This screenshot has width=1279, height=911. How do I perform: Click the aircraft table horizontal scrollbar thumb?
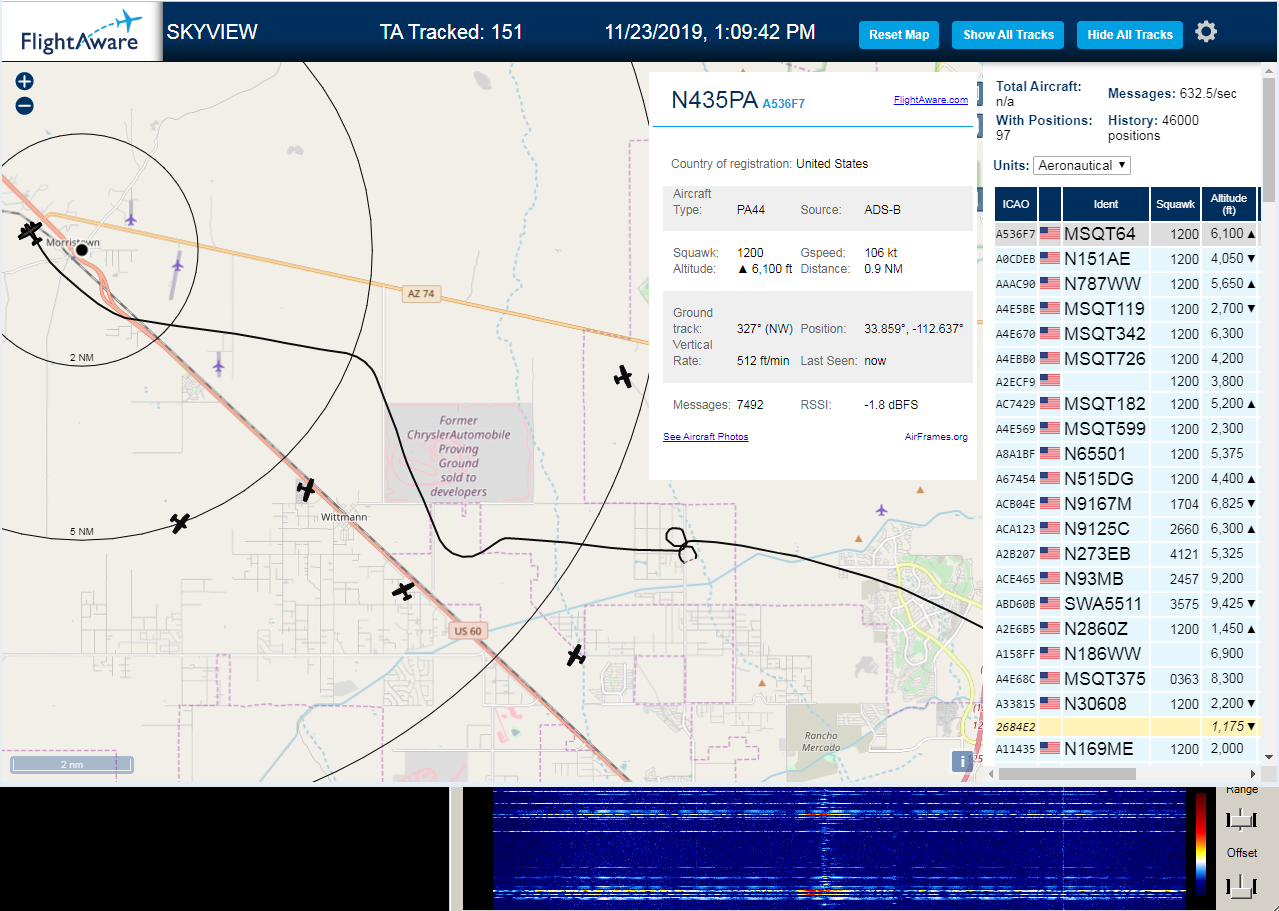[x=1067, y=774]
